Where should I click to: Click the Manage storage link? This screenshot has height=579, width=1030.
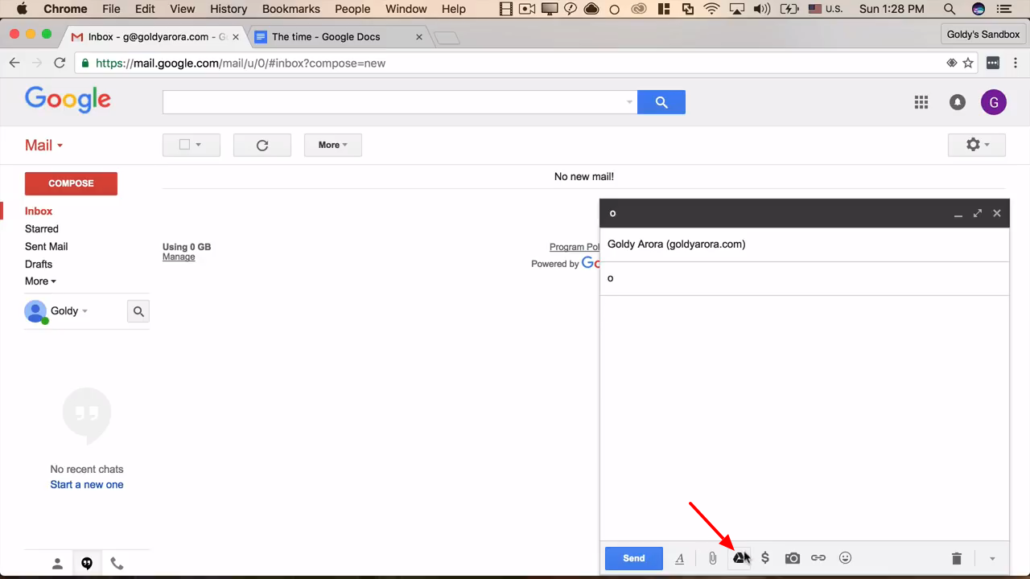coord(179,257)
